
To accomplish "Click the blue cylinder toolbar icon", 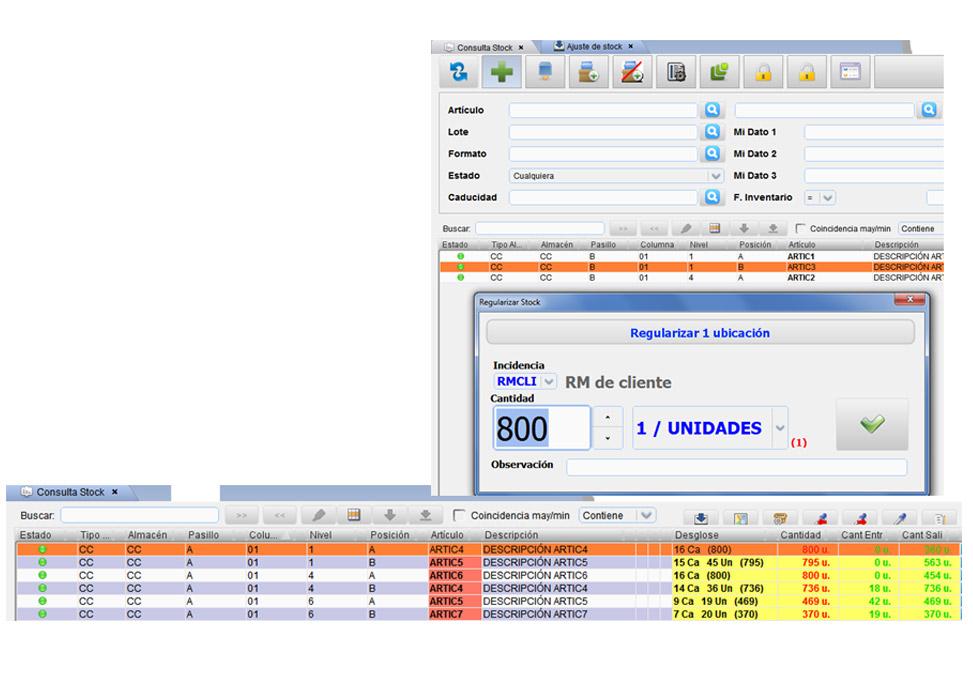I will [x=545, y=72].
